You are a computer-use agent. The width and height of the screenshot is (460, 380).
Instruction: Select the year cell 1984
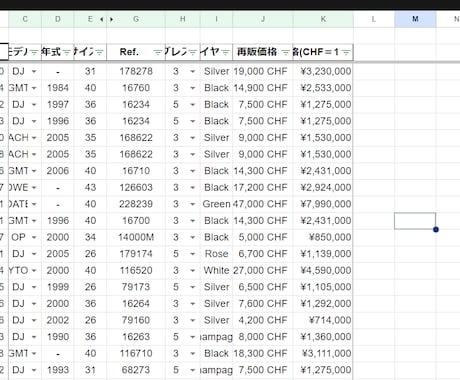58,88
